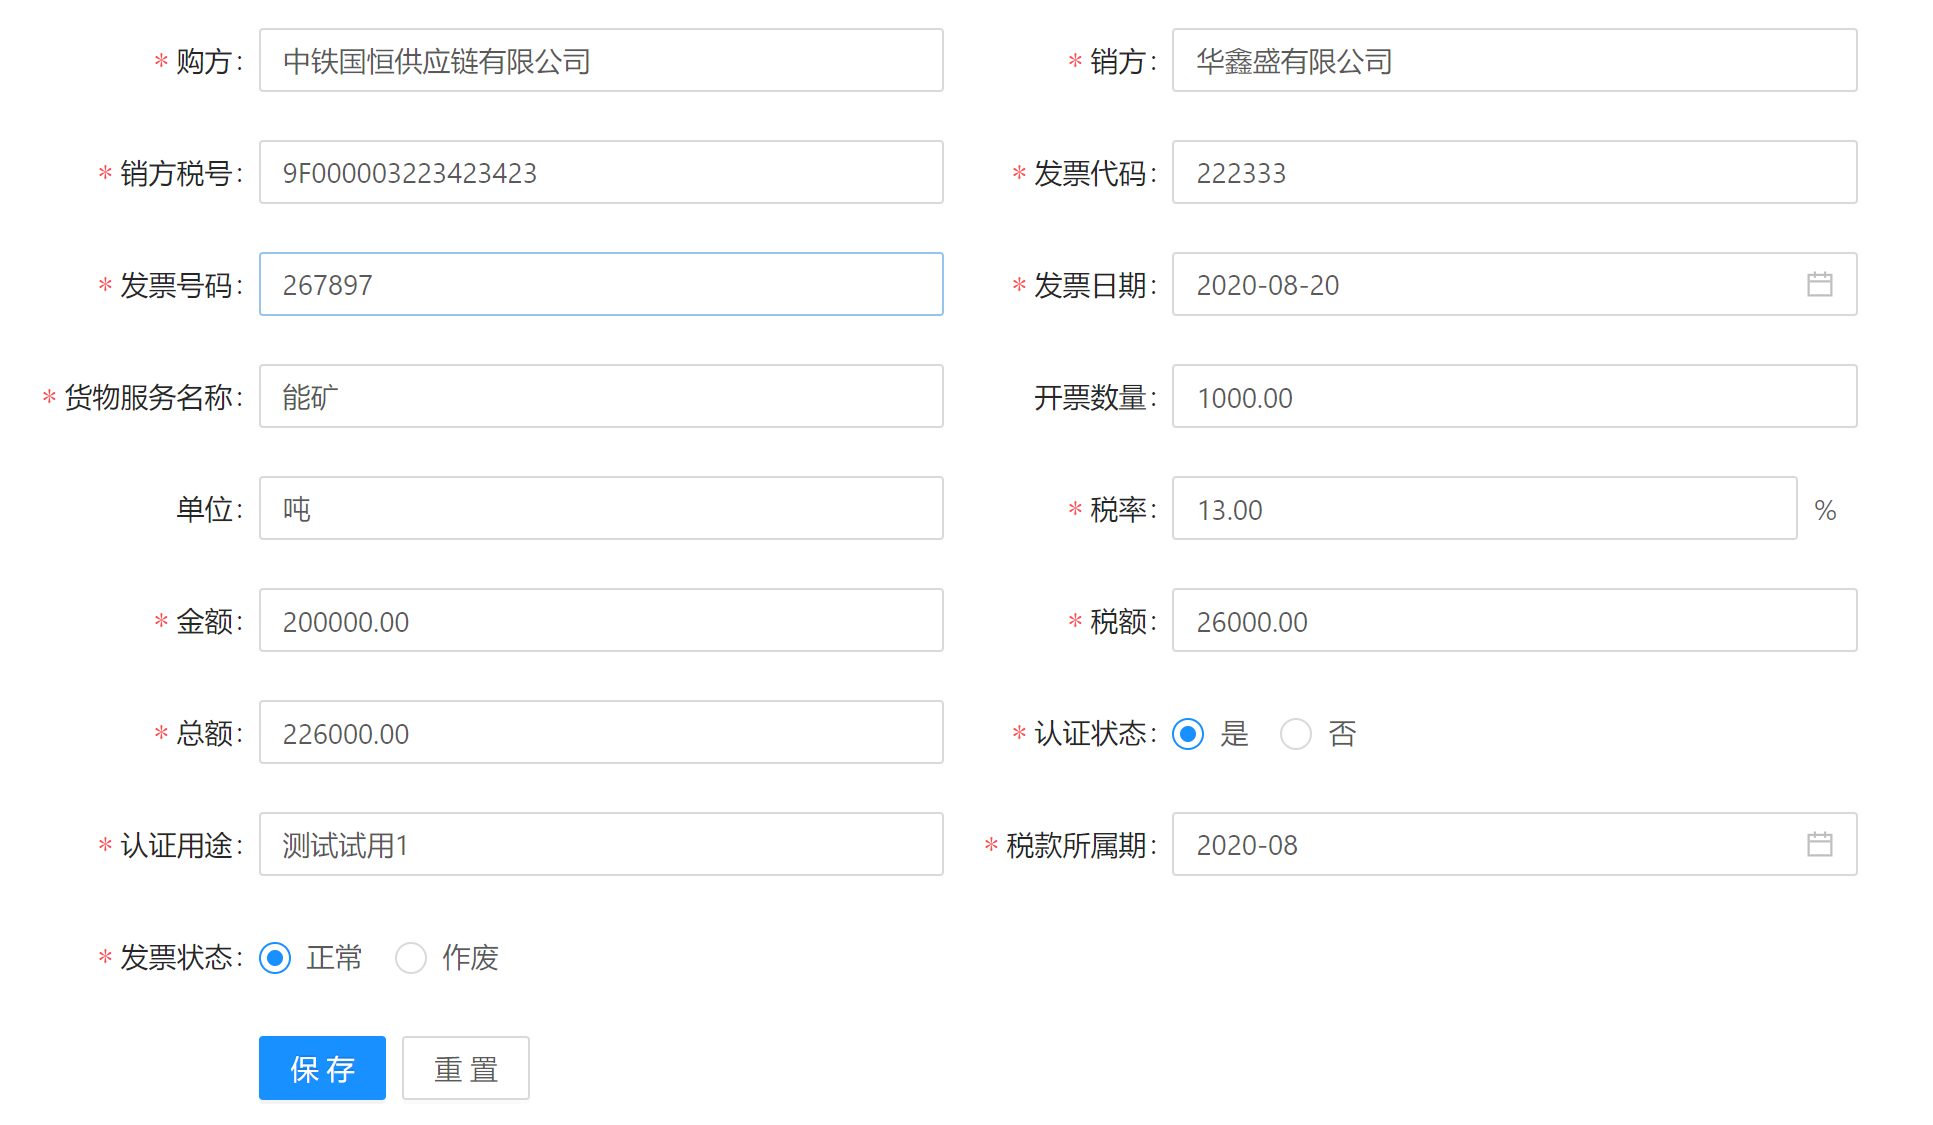Select 作废 for 发票状态
The image size is (1933, 1125).
click(411, 958)
